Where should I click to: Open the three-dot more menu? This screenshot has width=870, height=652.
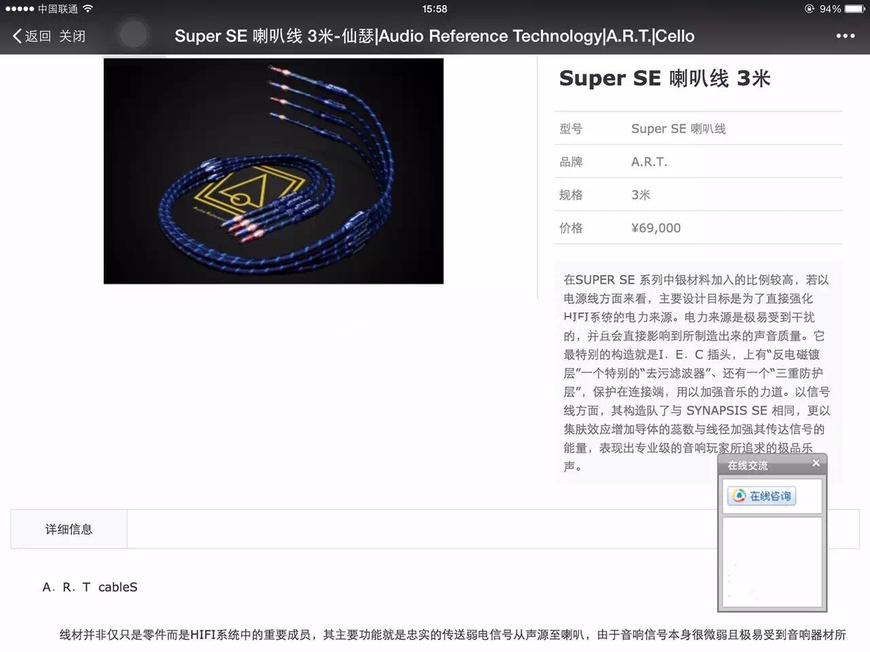tap(845, 36)
